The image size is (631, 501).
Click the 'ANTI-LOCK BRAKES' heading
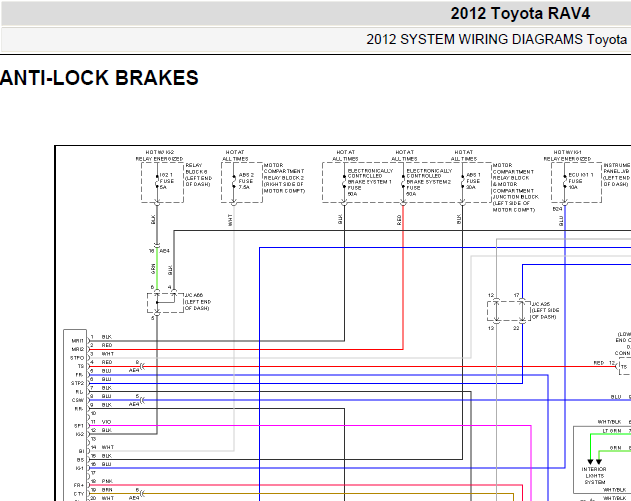click(99, 78)
